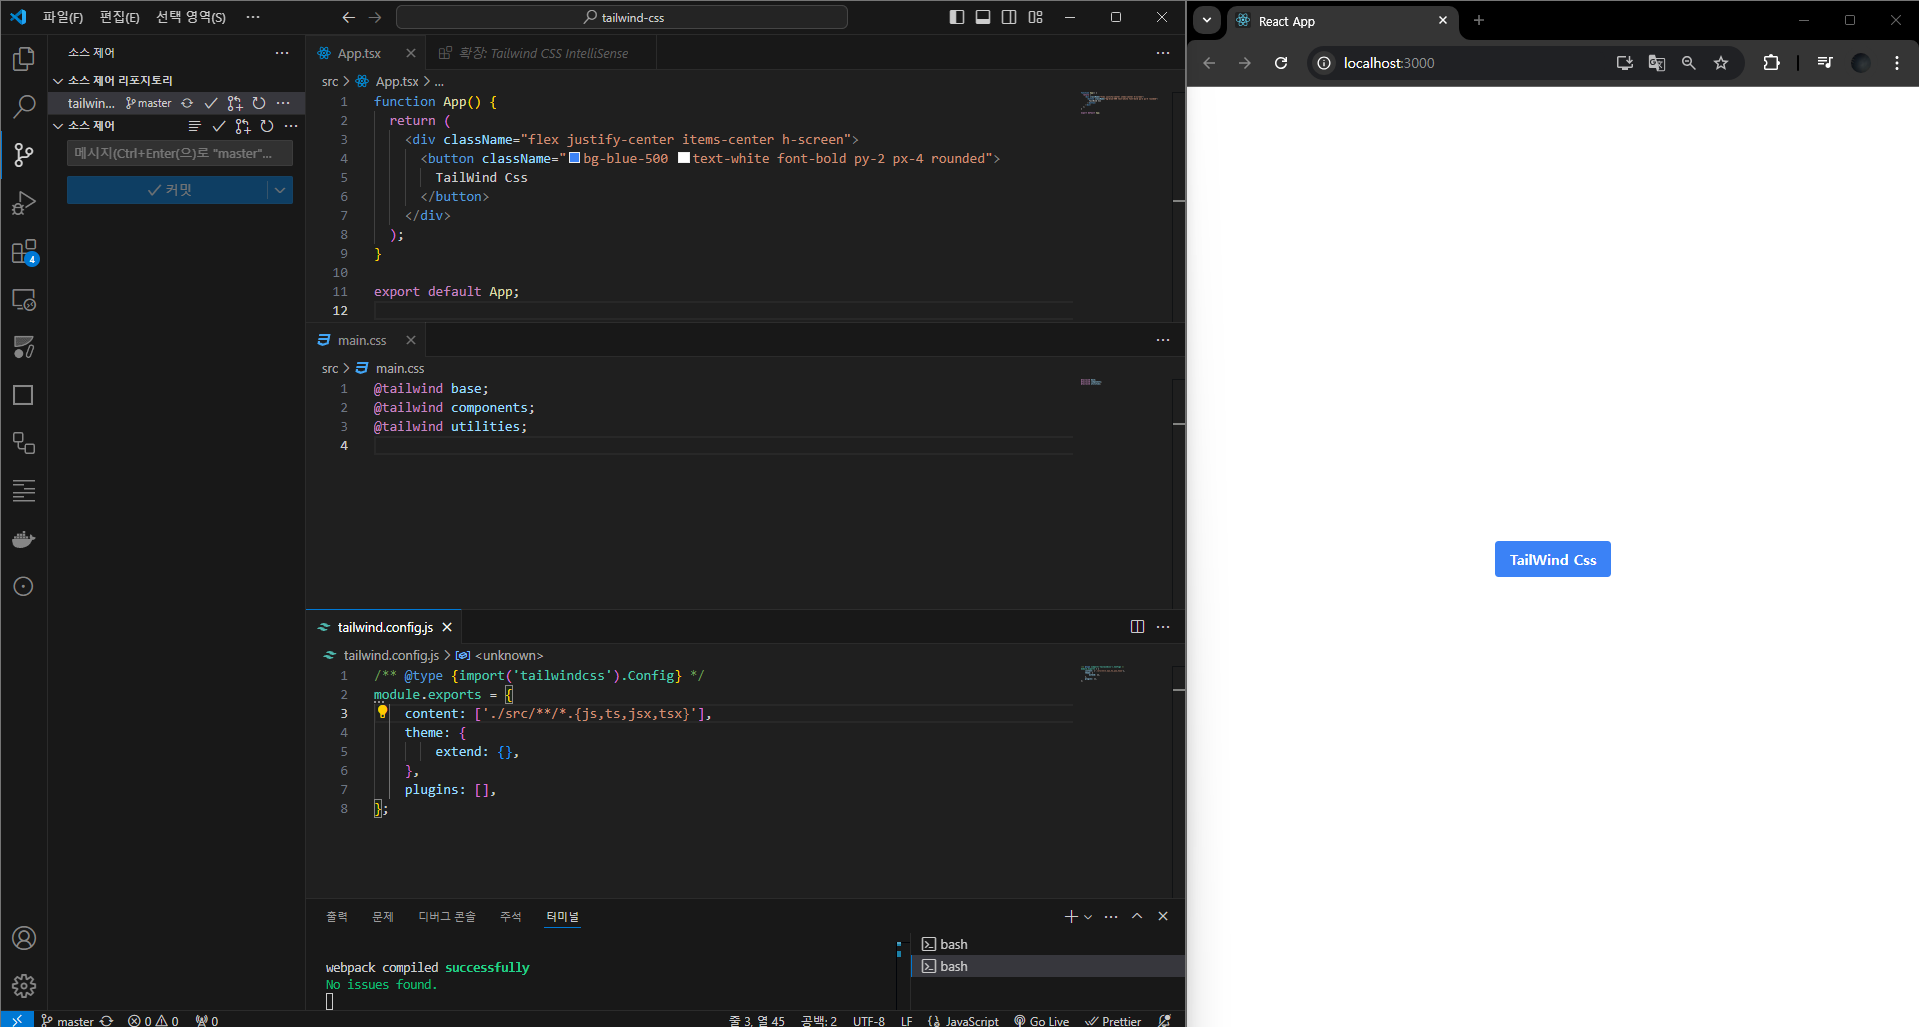Click the bg-blue-500 color swatch
Image resolution: width=1919 pixels, height=1027 pixels.
(x=575, y=158)
